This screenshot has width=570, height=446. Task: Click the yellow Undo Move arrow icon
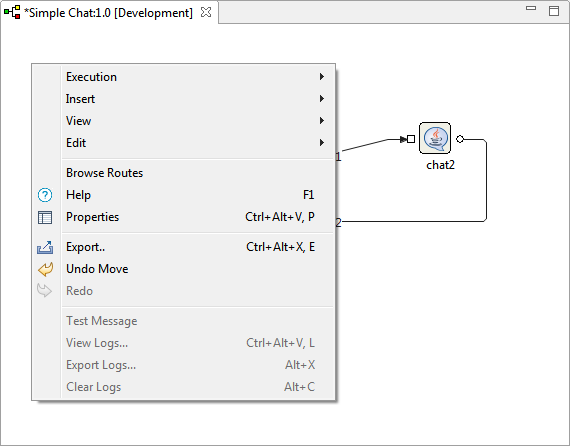point(45,269)
